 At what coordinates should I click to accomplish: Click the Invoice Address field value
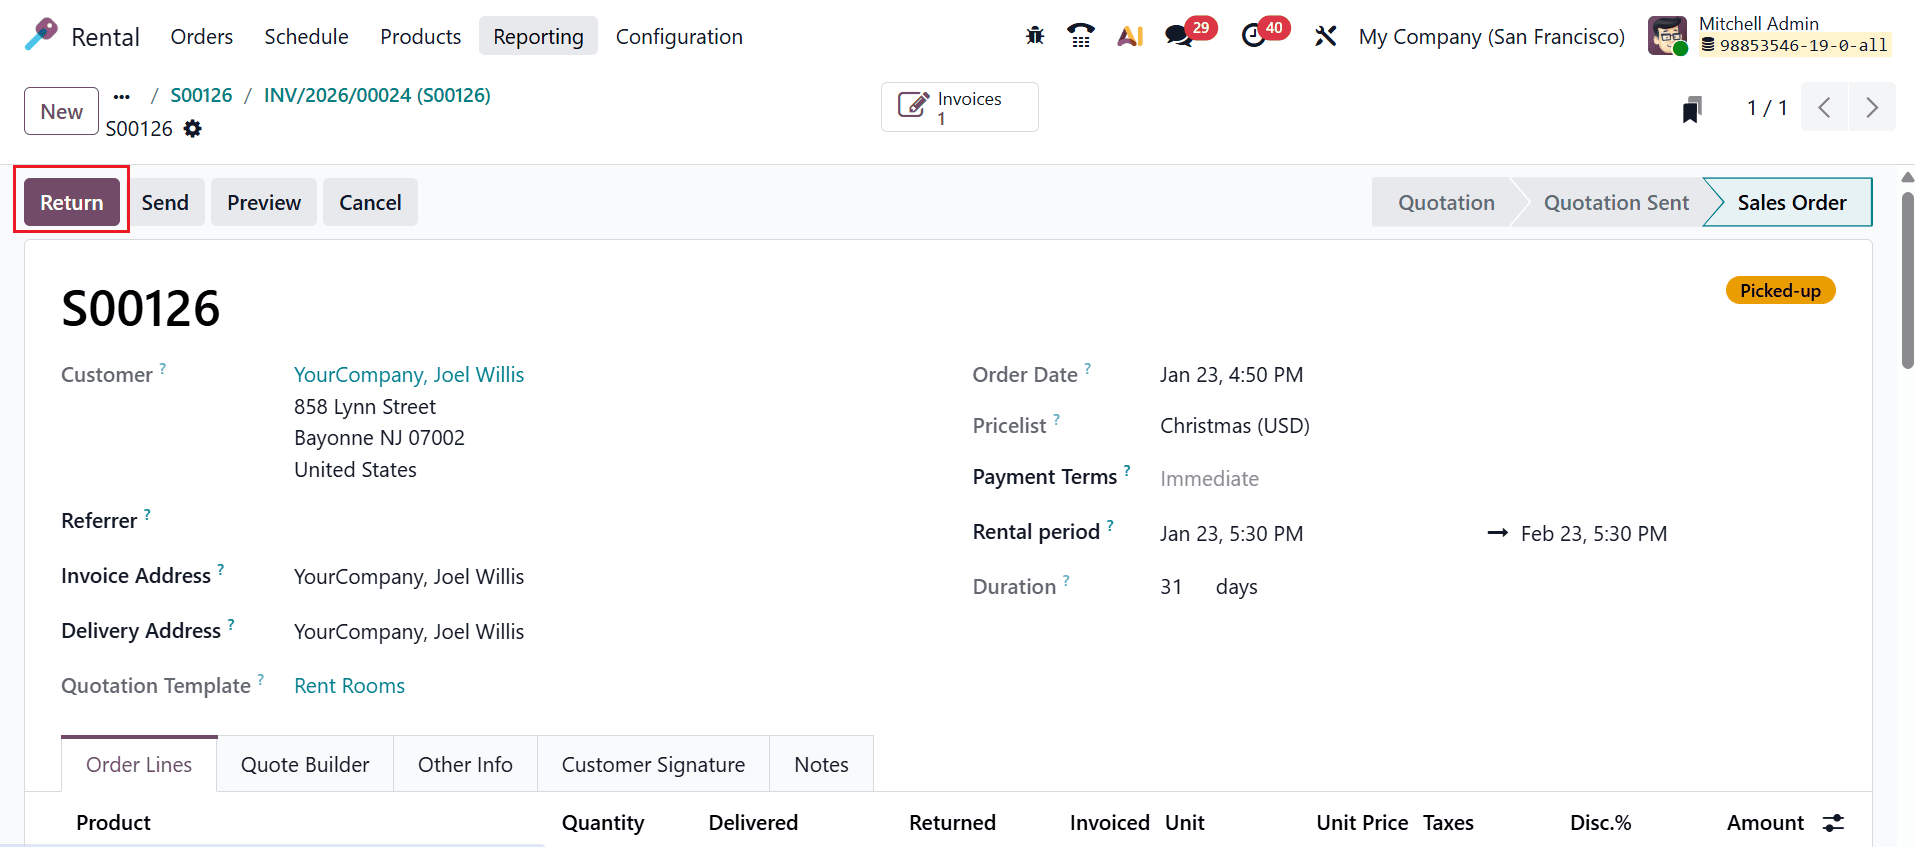409,576
